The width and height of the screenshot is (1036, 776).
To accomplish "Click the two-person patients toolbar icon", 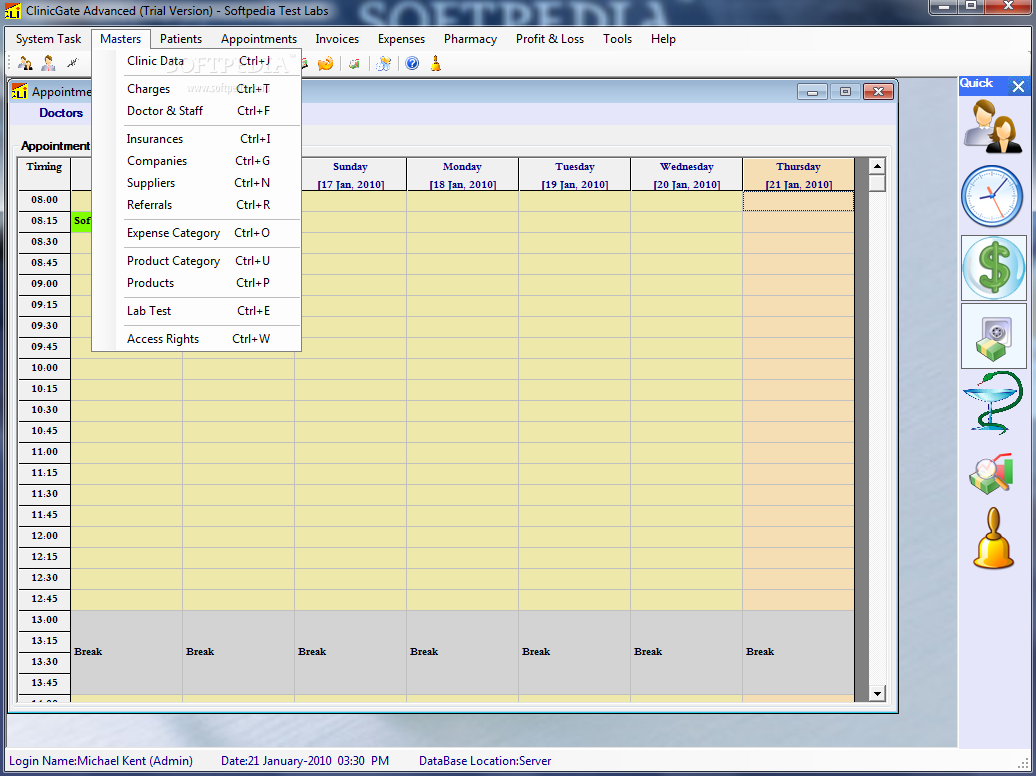I will (25, 63).
